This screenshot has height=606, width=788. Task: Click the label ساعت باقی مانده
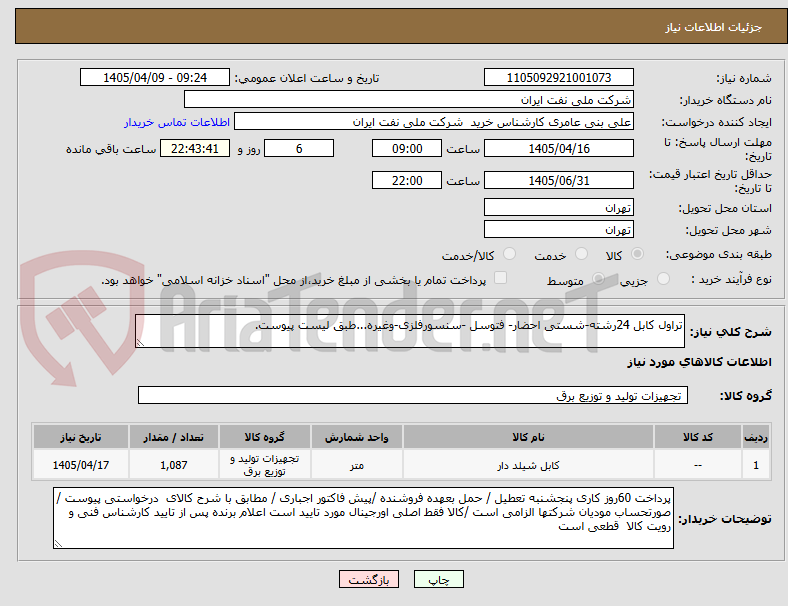[111, 149]
